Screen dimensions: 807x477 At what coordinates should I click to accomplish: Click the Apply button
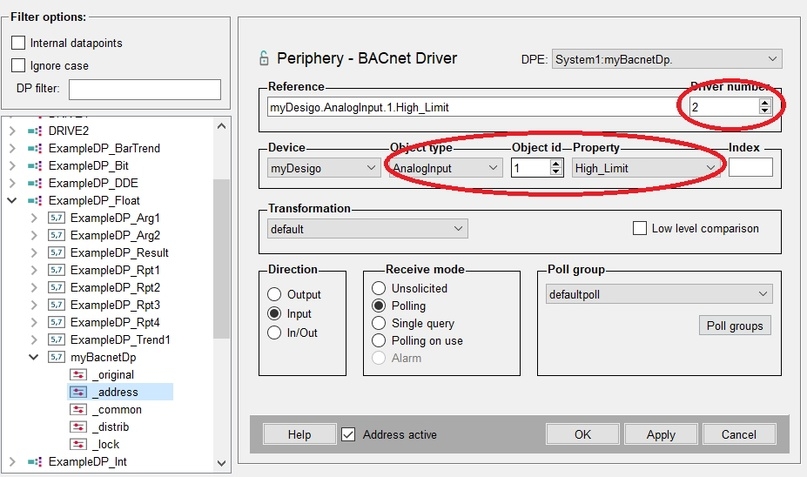[x=661, y=434]
